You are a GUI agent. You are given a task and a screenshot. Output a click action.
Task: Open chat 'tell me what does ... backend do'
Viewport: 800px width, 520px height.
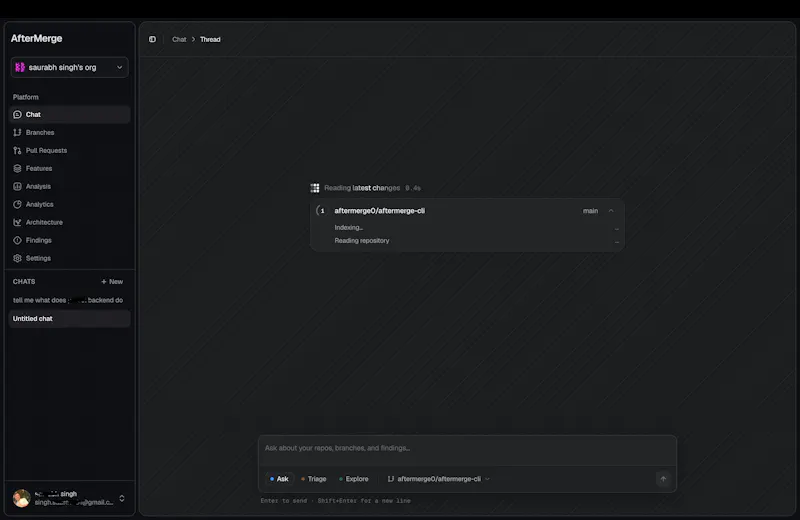[x=68, y=300]
